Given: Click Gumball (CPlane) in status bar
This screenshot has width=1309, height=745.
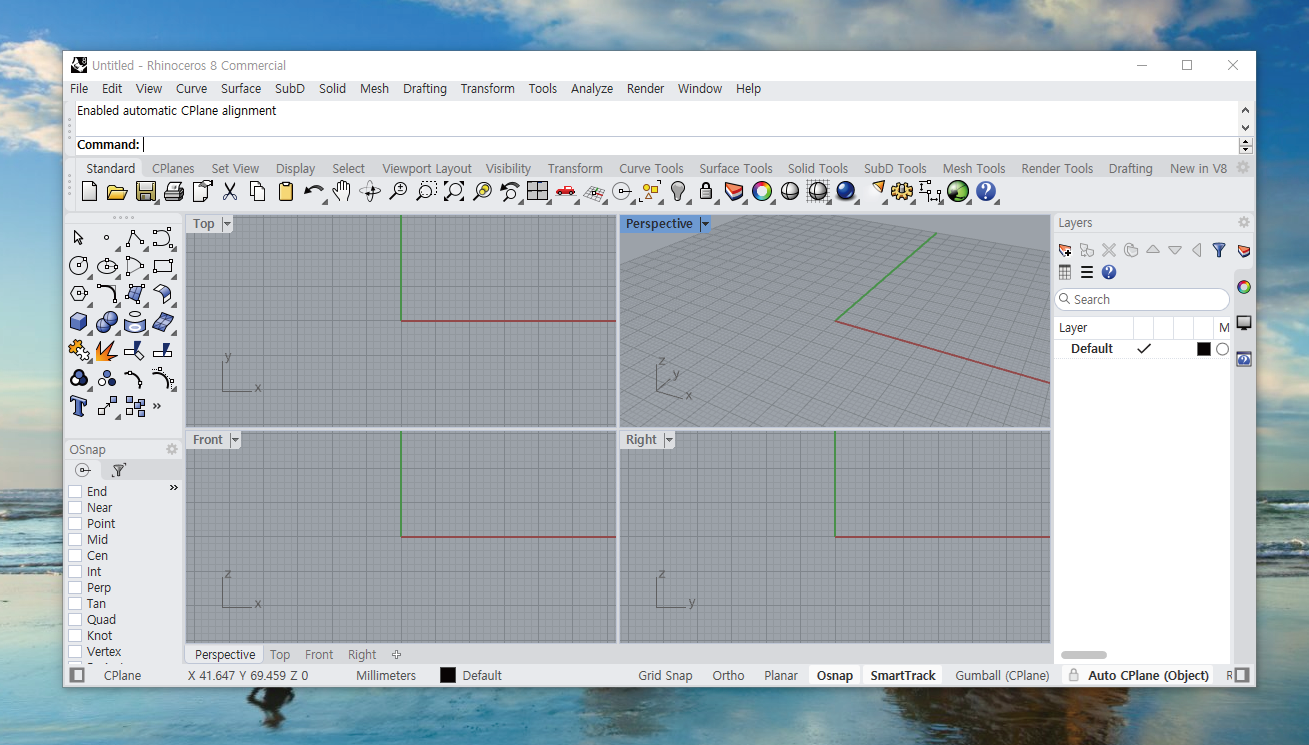Looking at the screenshot, I should pos(1002,676).
